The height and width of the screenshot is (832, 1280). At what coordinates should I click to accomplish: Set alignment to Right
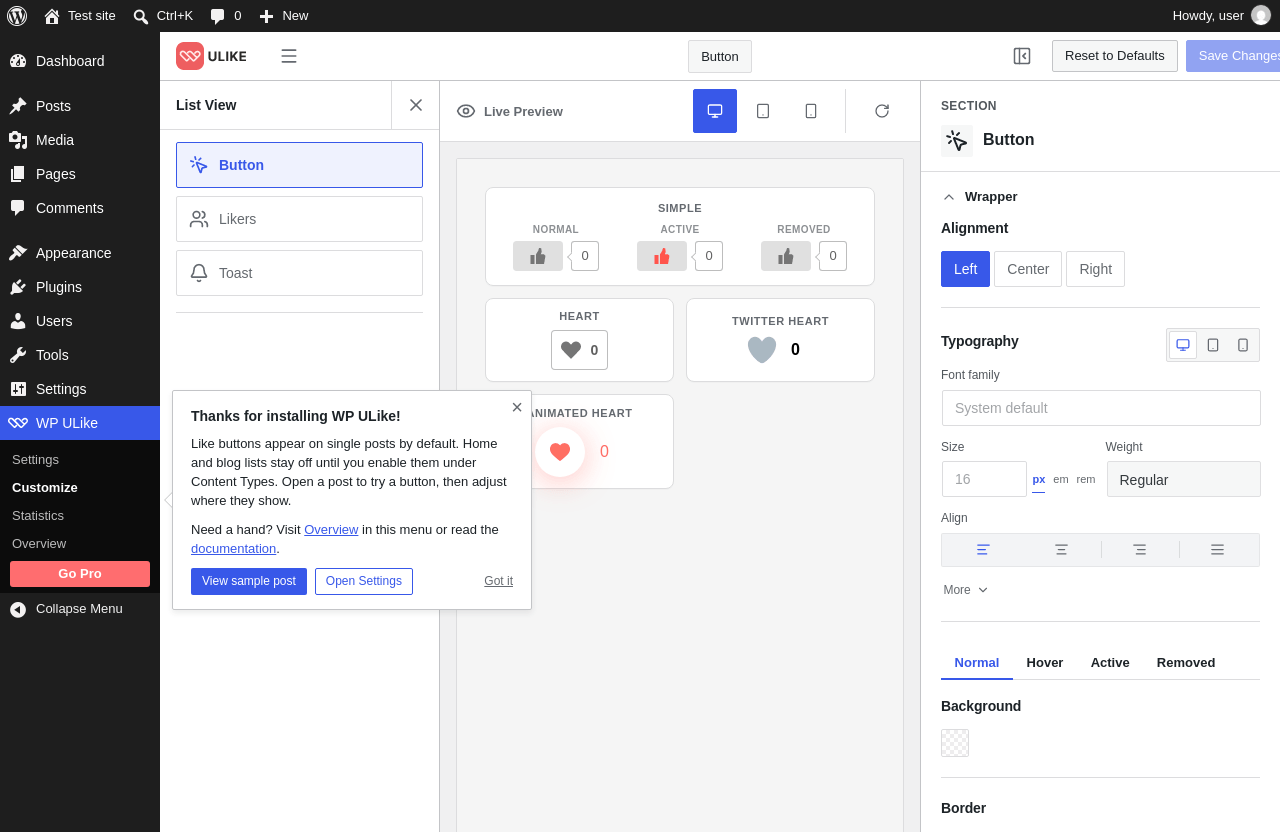pyautogui.click(x=1095, y=269)
